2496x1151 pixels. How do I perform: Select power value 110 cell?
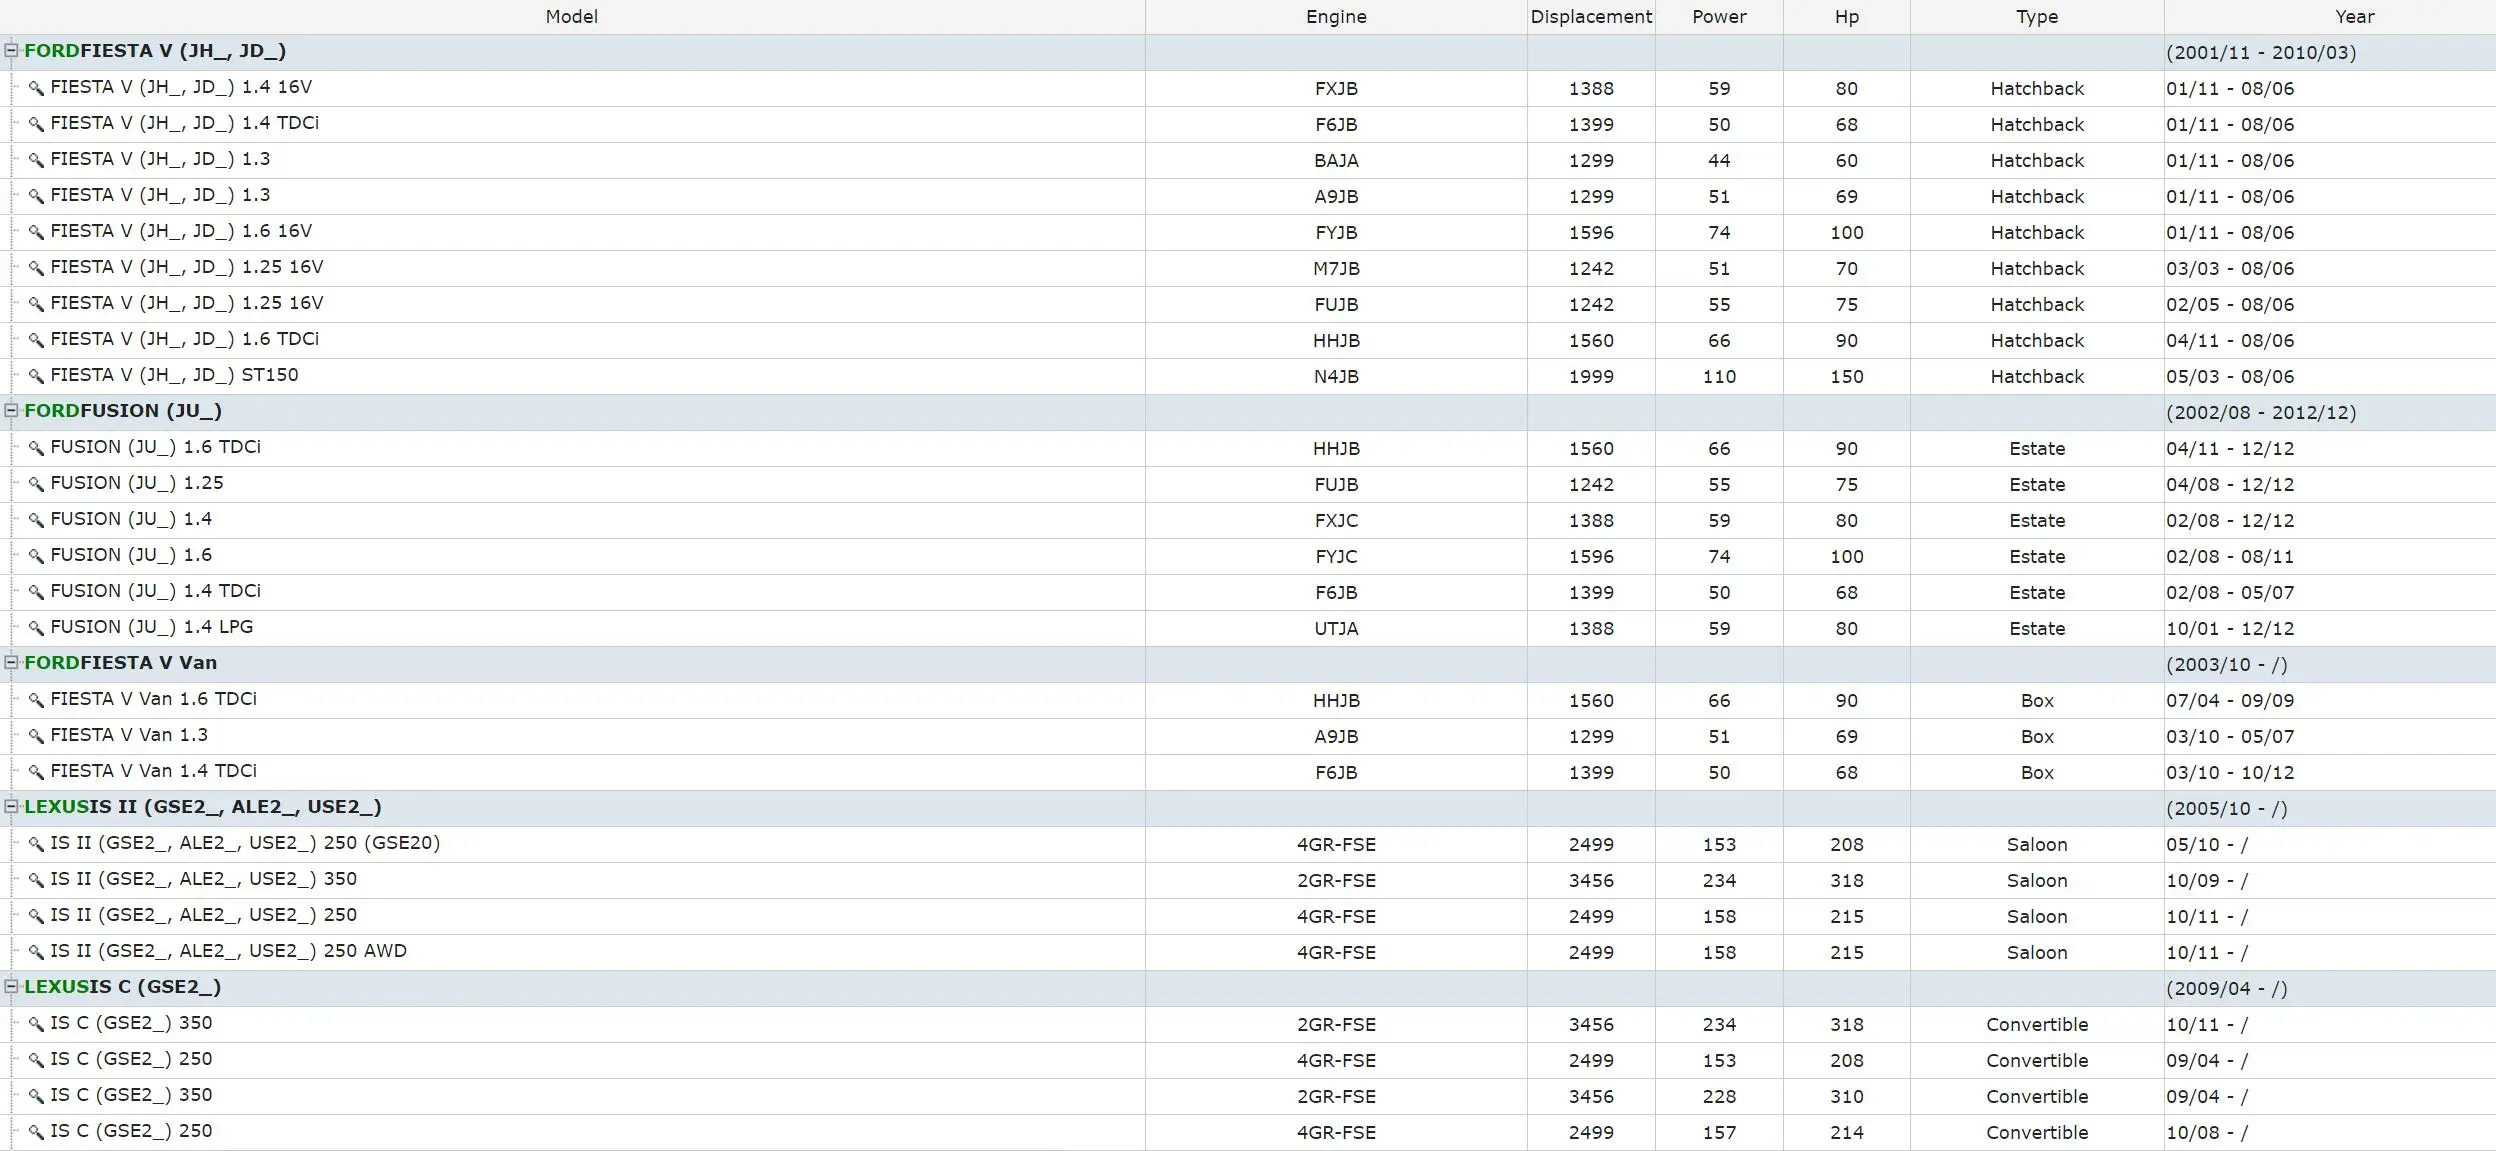click(1719, 377)
